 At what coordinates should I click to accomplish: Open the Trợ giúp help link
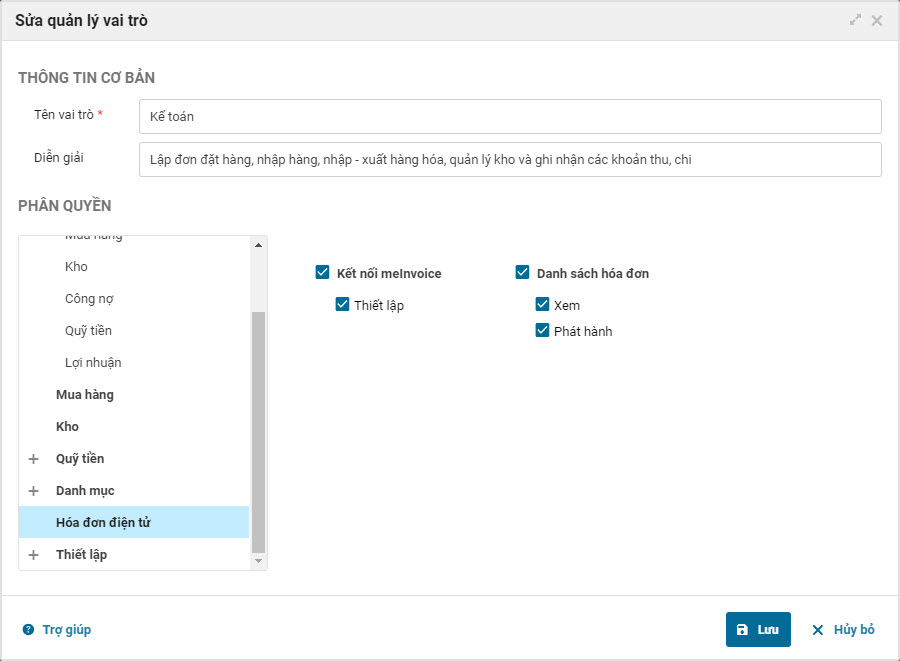pyautogui.click(x=66, y=630)
